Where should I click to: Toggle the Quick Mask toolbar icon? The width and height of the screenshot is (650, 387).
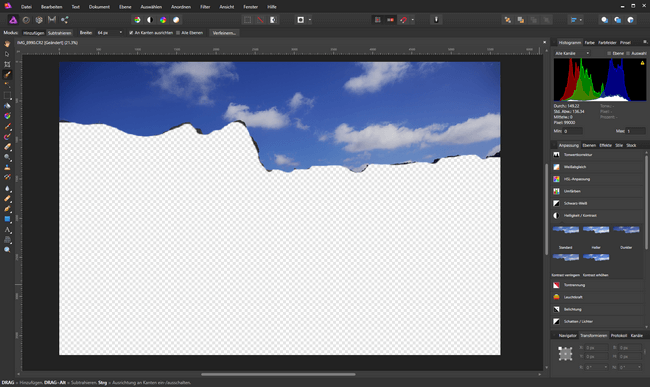point(301,20)
